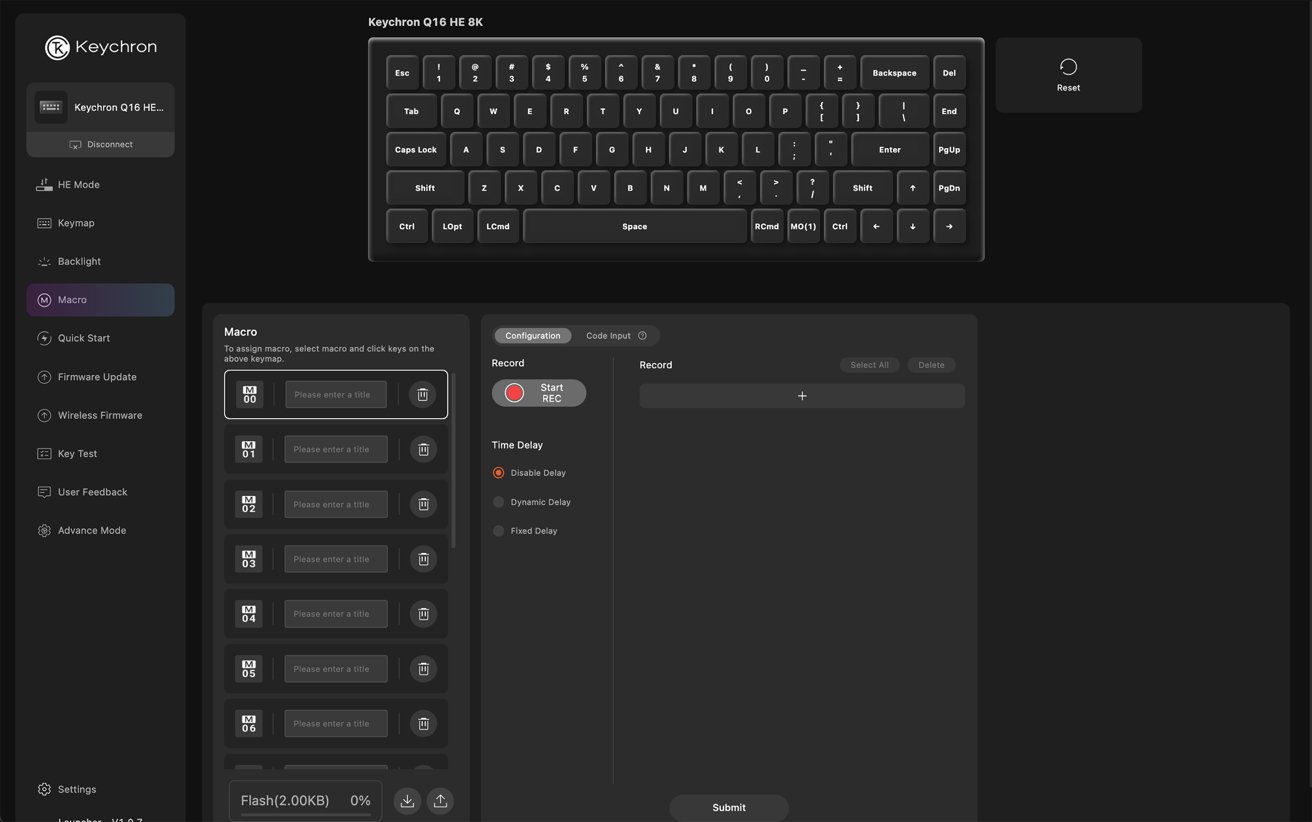Switch to the Code Input tab
This screenshot has height=822, width=1312.
coord(608,336)
